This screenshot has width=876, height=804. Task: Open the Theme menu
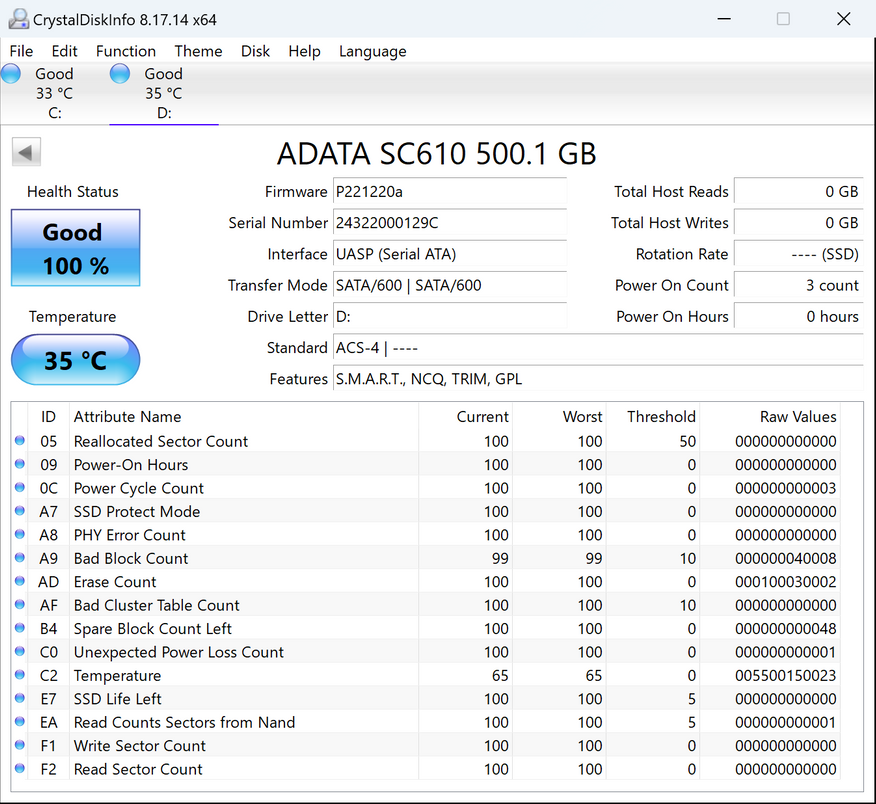198,51
